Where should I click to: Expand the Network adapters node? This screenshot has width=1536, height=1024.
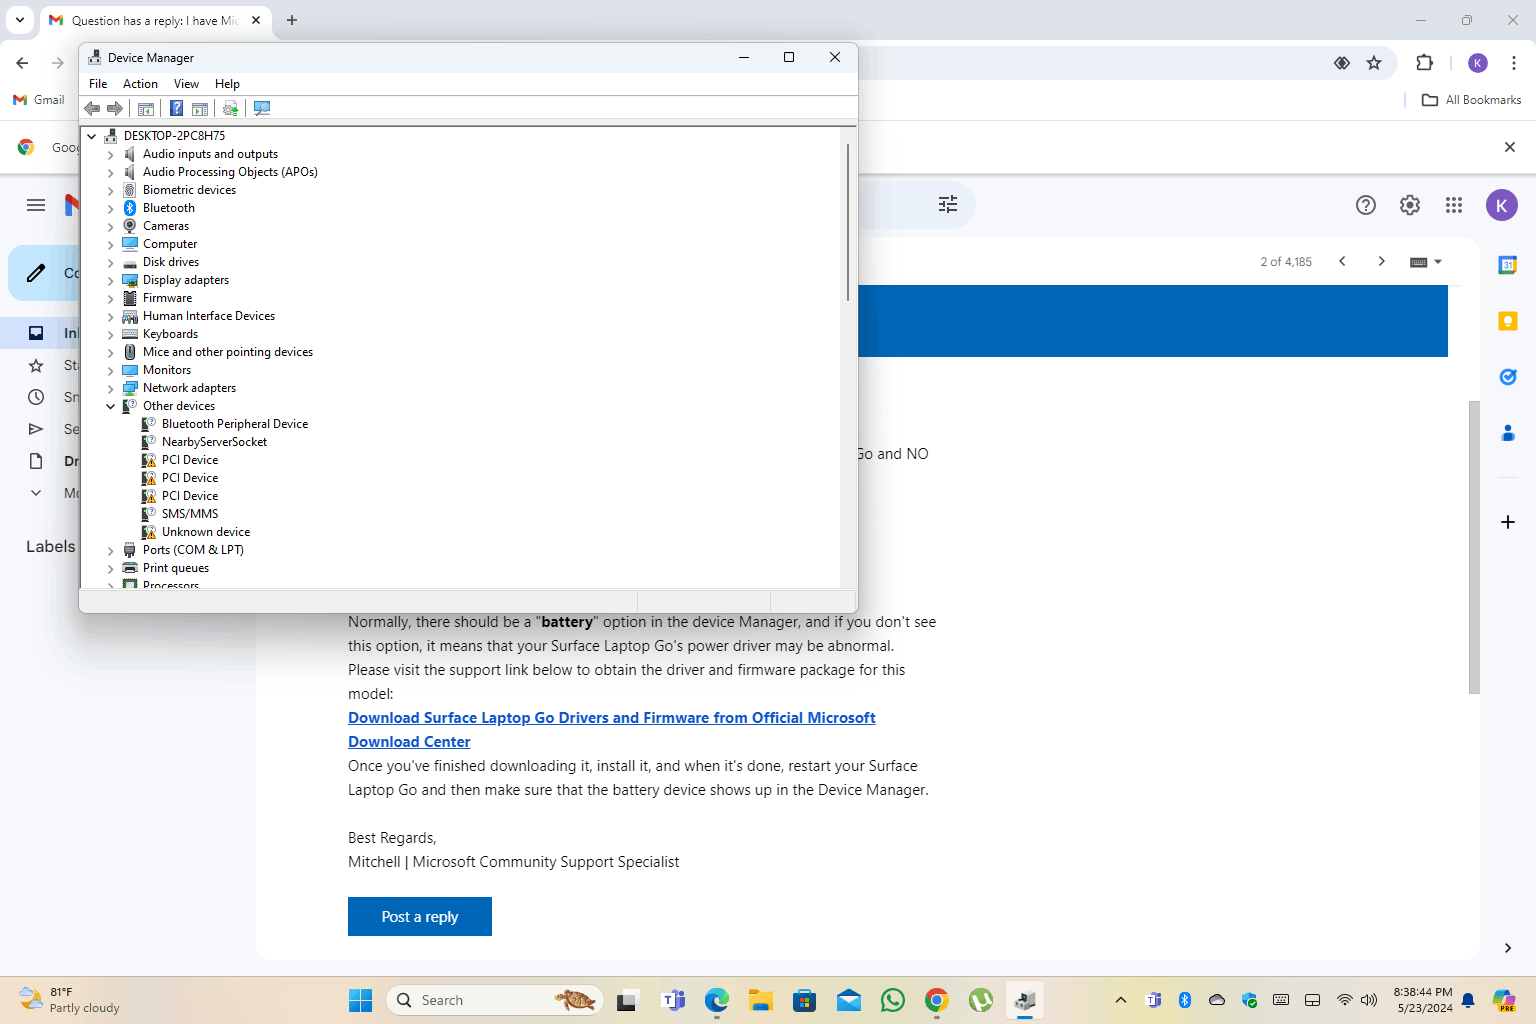pos(111,389)
